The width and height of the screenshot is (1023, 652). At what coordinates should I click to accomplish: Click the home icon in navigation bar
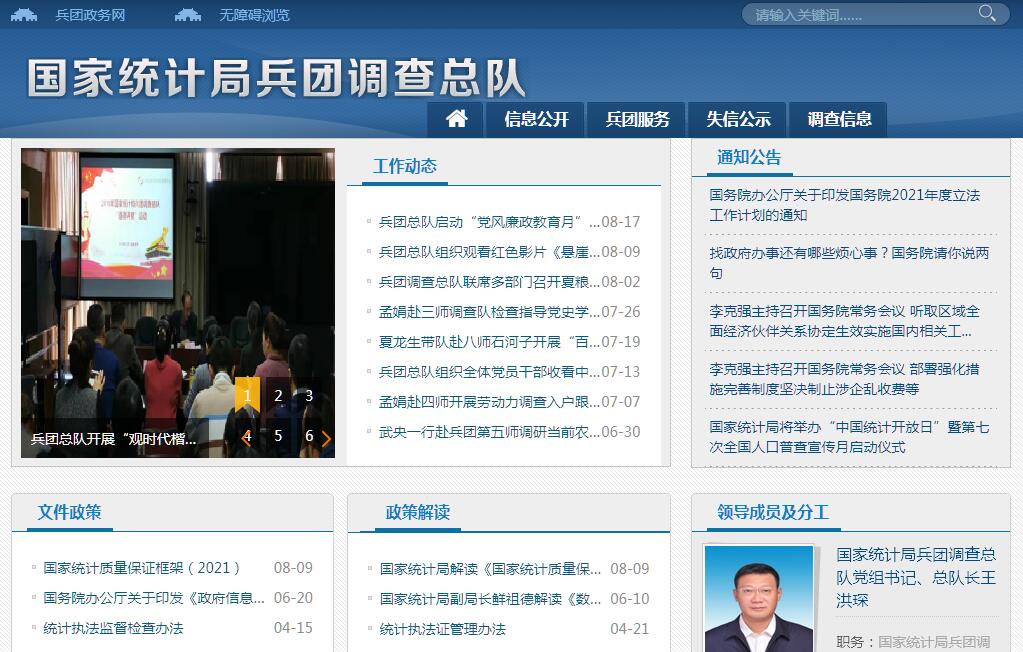(x=456, y=119)
